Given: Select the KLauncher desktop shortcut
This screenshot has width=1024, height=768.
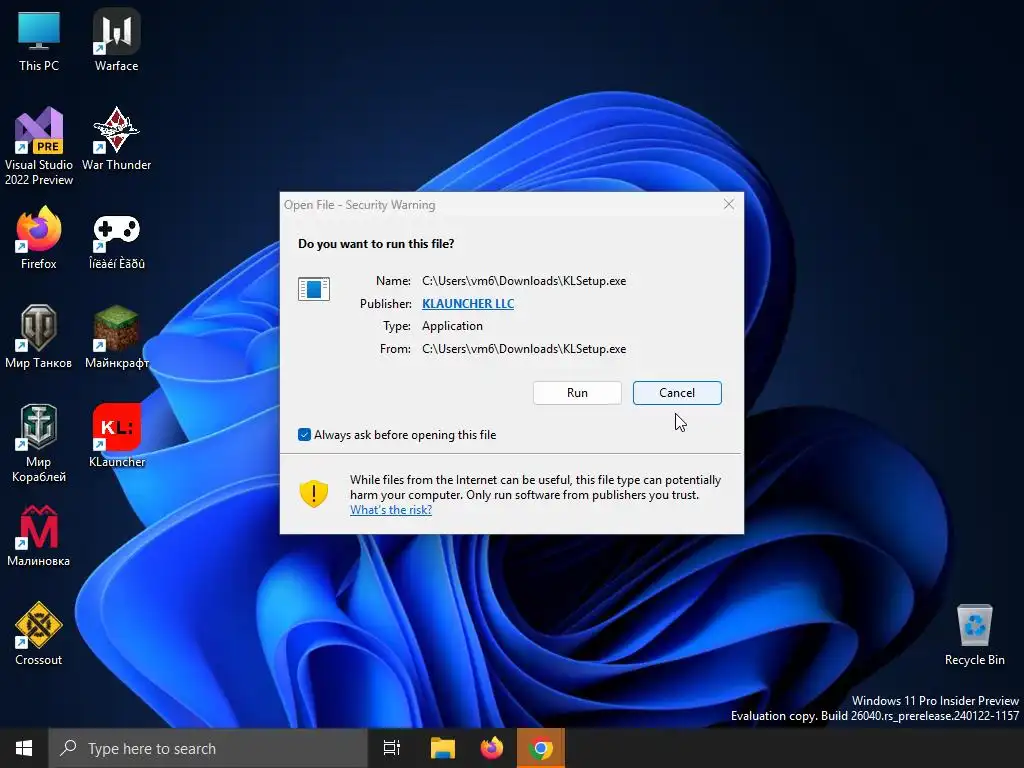Looking at the screenshot, I should click(117, 436).
